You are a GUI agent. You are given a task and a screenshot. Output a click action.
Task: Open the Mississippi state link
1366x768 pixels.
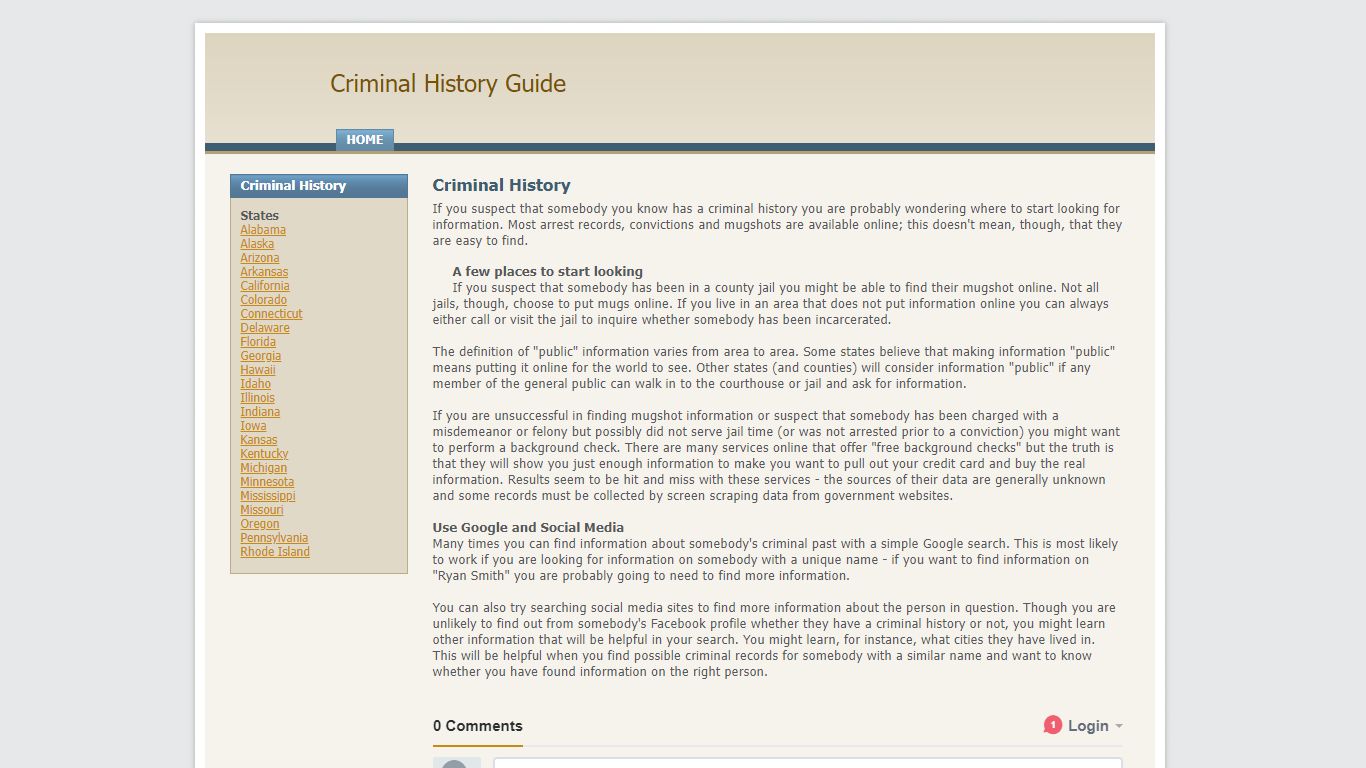268,496
